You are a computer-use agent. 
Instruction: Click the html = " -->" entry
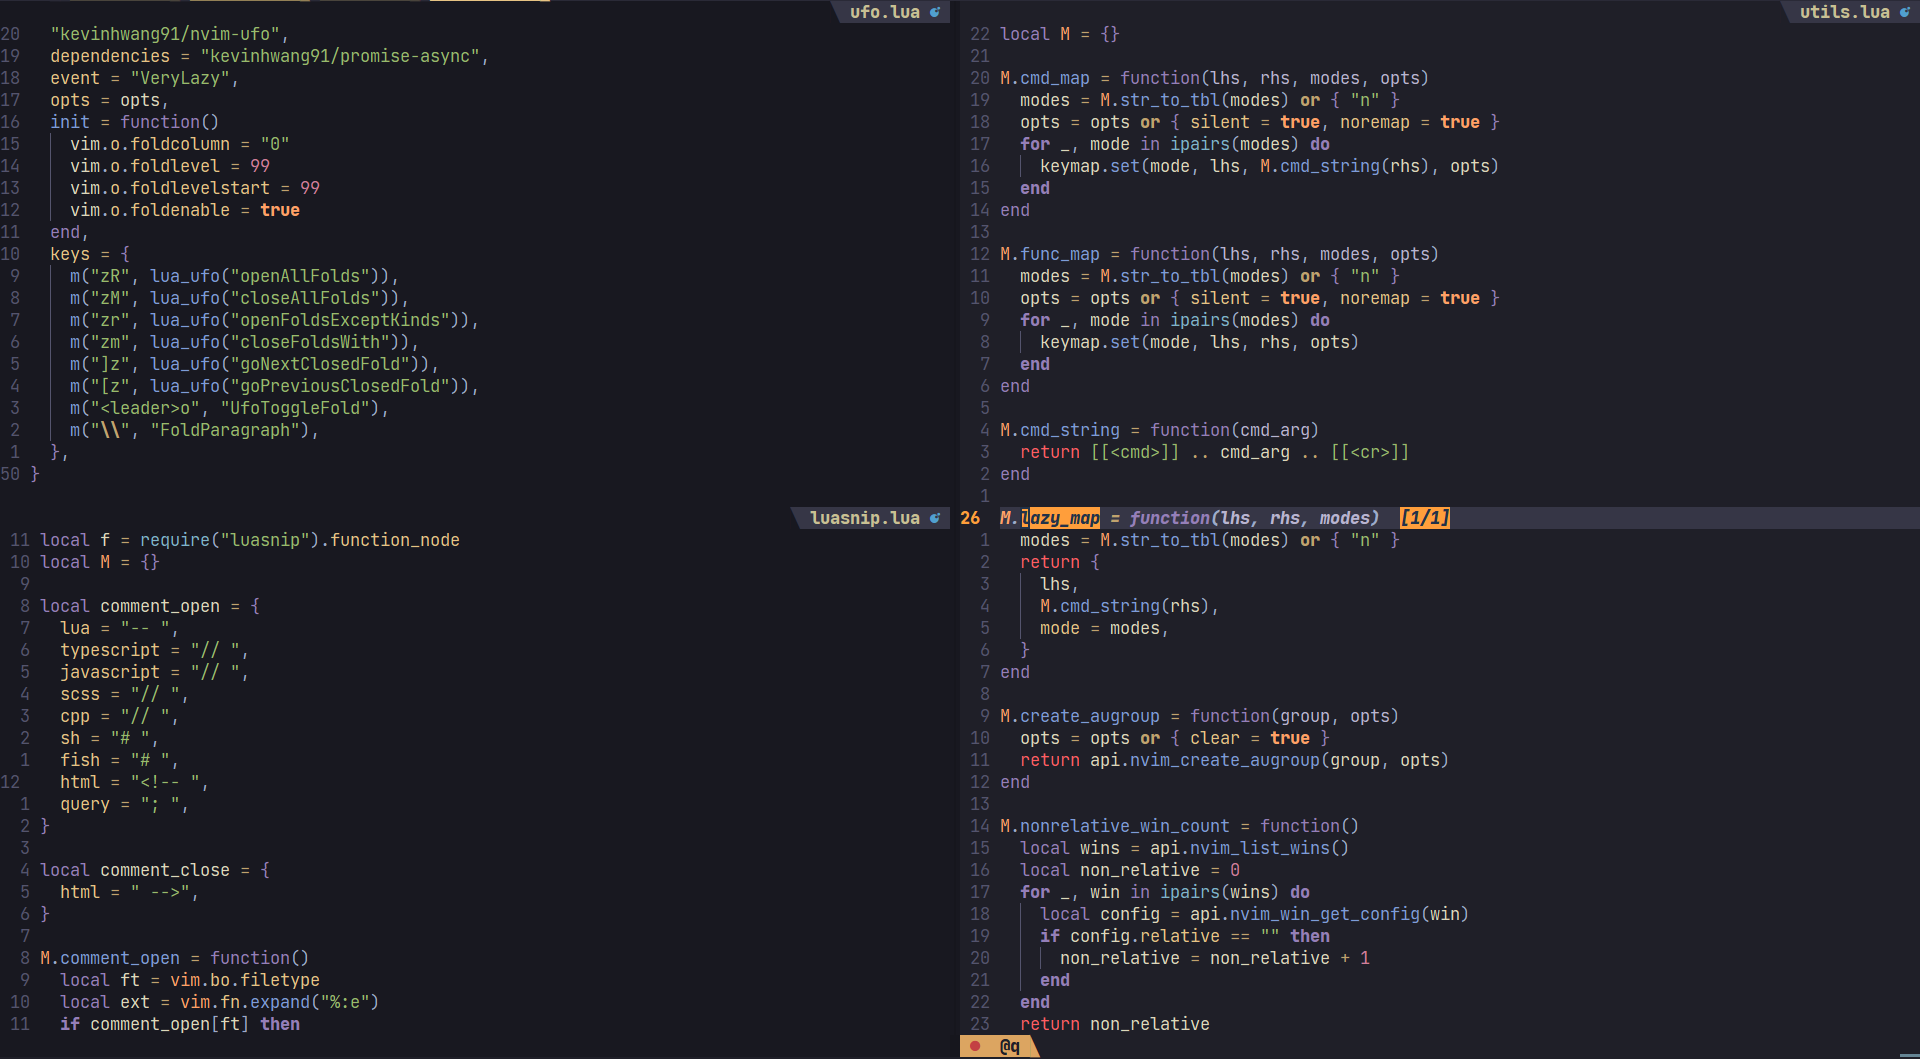click(130, 892)
